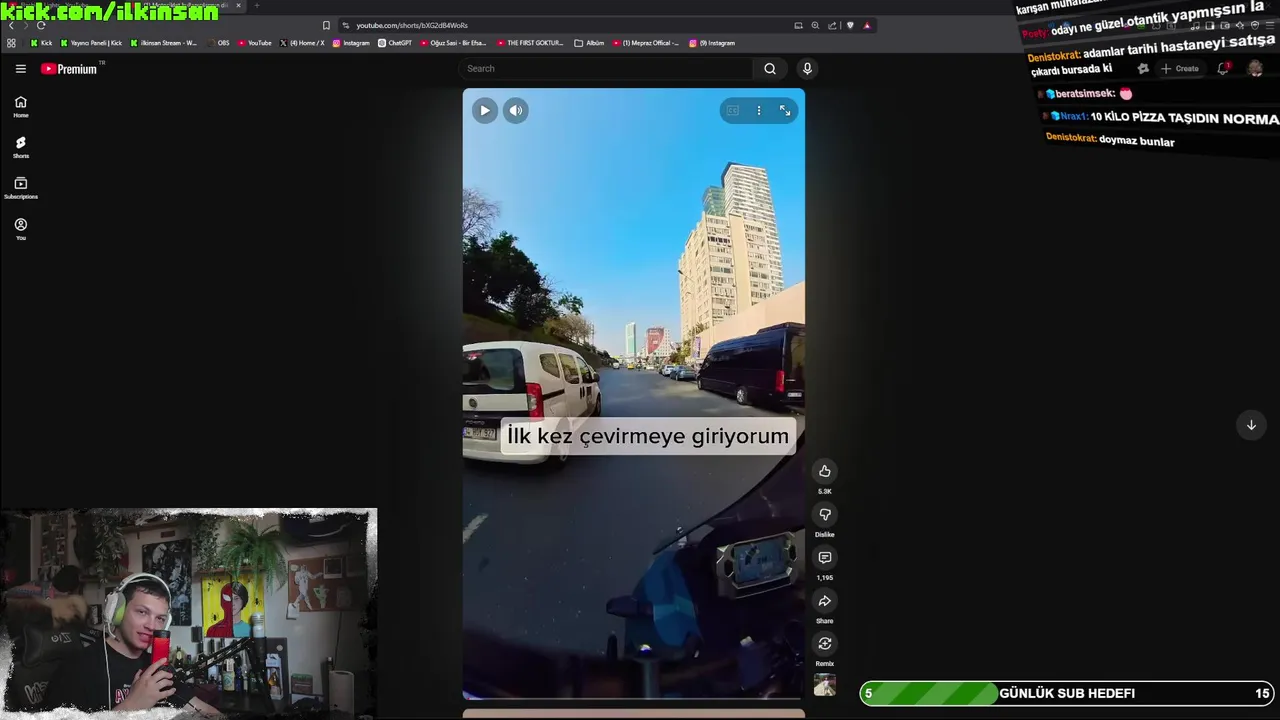Open the YouTube hamburger guide menu
The height and width of the screenshot is (720, 1280).
click(x=20, y=69)
